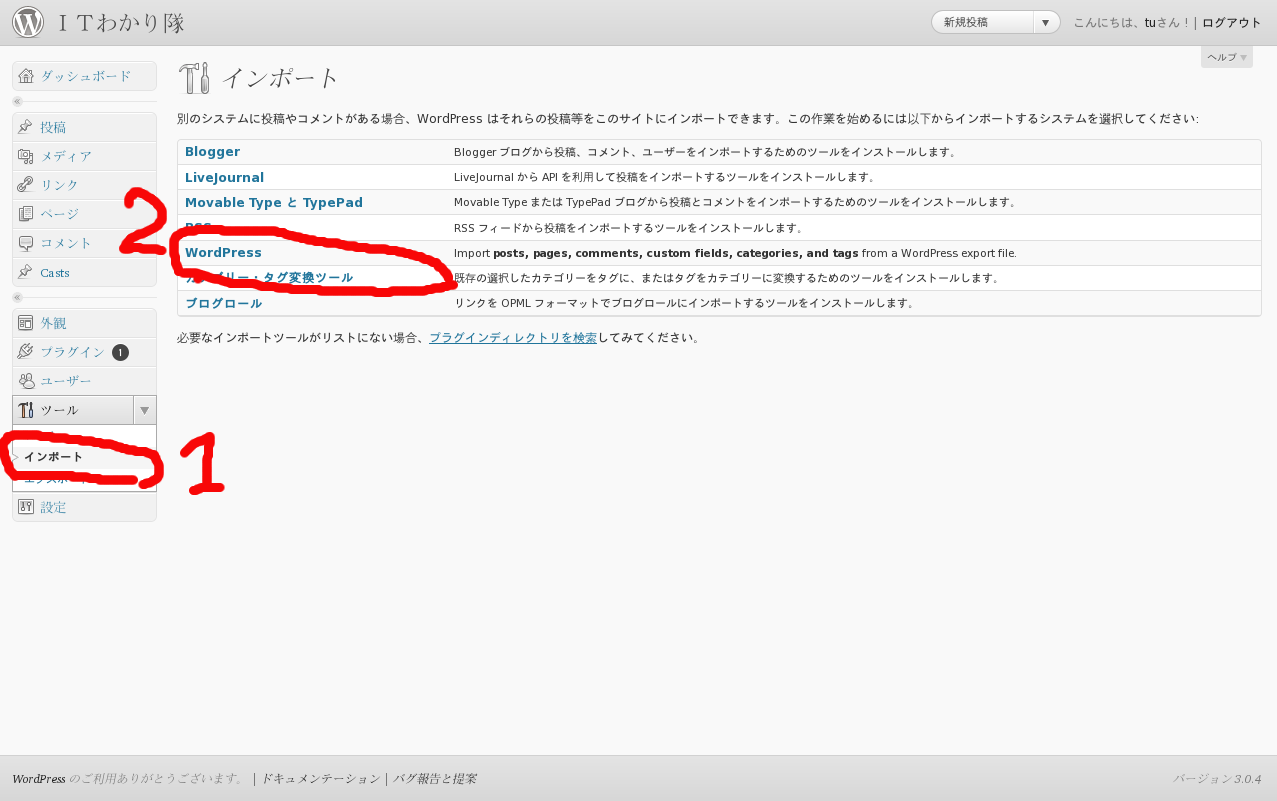Click the ログアウト link

[1231, 22]
